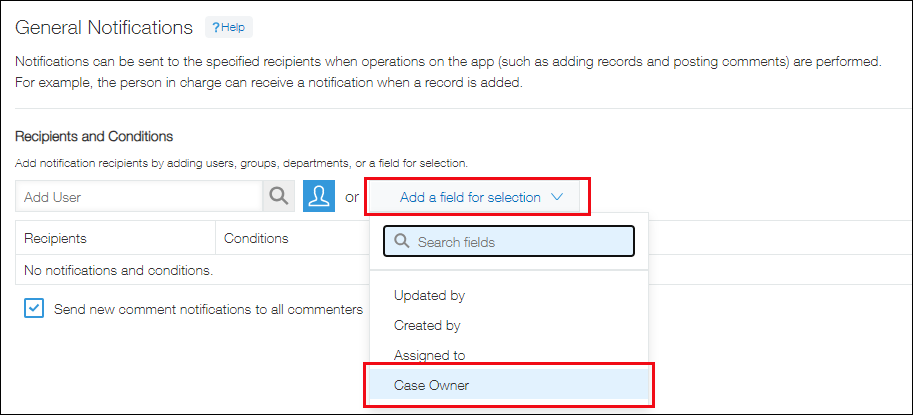Choose Case Owner in the dropdown list
913x415 pixels.
coord(431,385)
